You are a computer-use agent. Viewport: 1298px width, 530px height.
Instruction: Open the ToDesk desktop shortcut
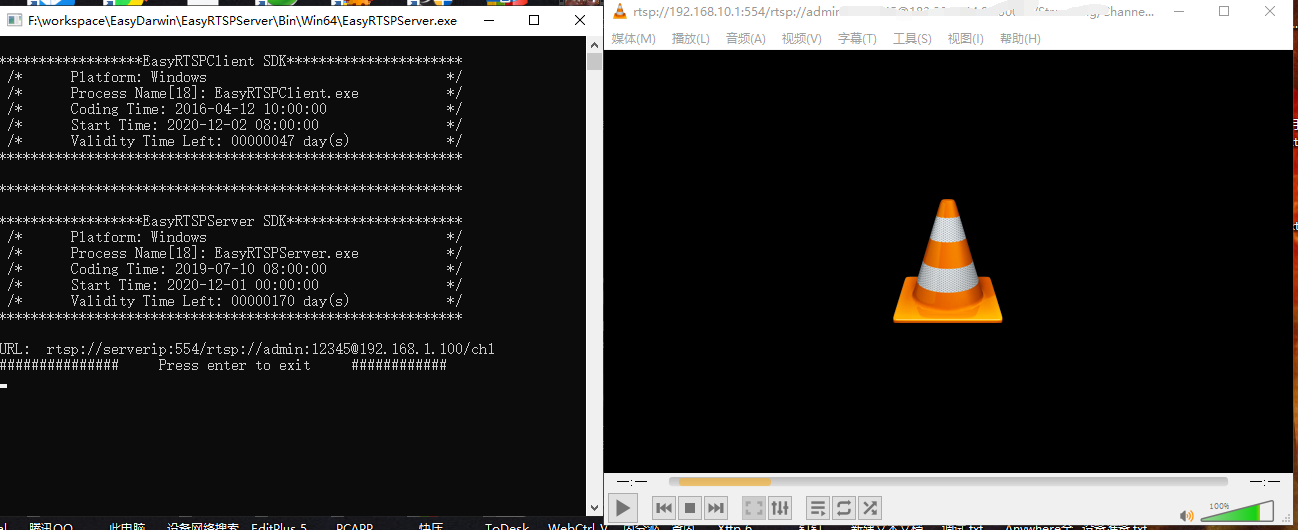click(507, 526)
